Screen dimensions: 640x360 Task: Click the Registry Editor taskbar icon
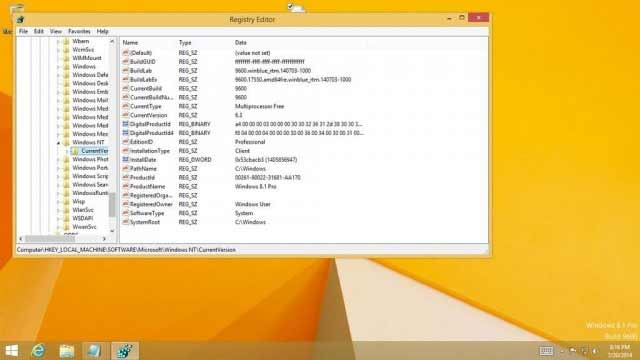(x=125, y=351)
